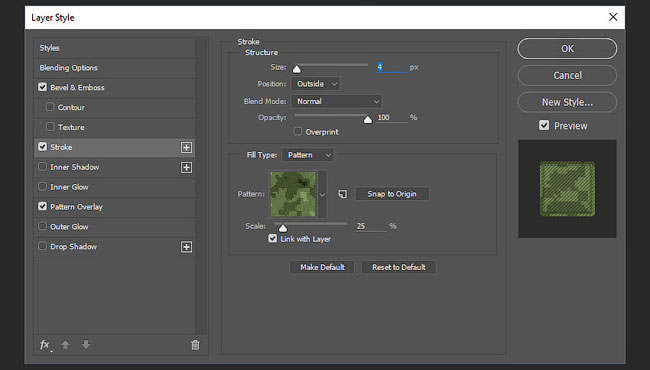Open the Fill Type Pattern dropdown
Screen dimensions: 650x370
click(x=308, y=155)
